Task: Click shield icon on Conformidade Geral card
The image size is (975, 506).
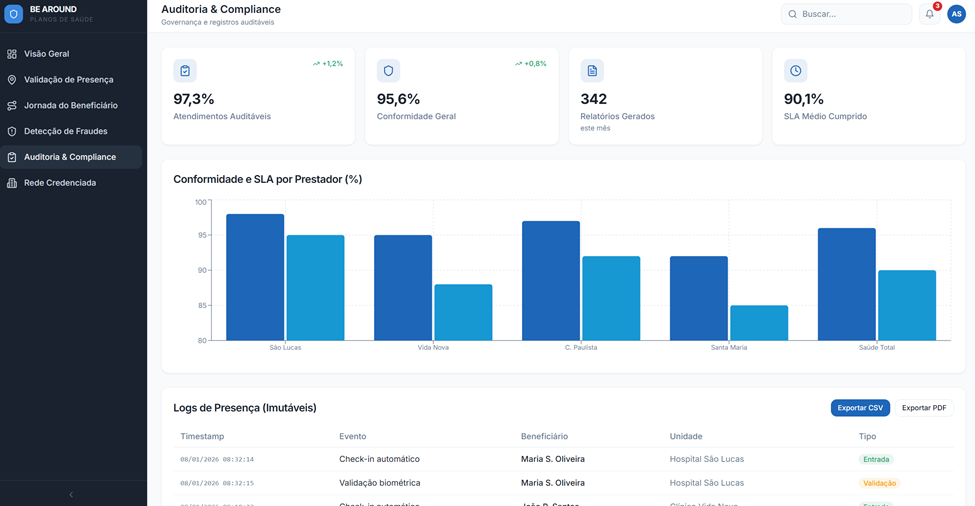Action: pyautogui.click(x=389, y=71)
